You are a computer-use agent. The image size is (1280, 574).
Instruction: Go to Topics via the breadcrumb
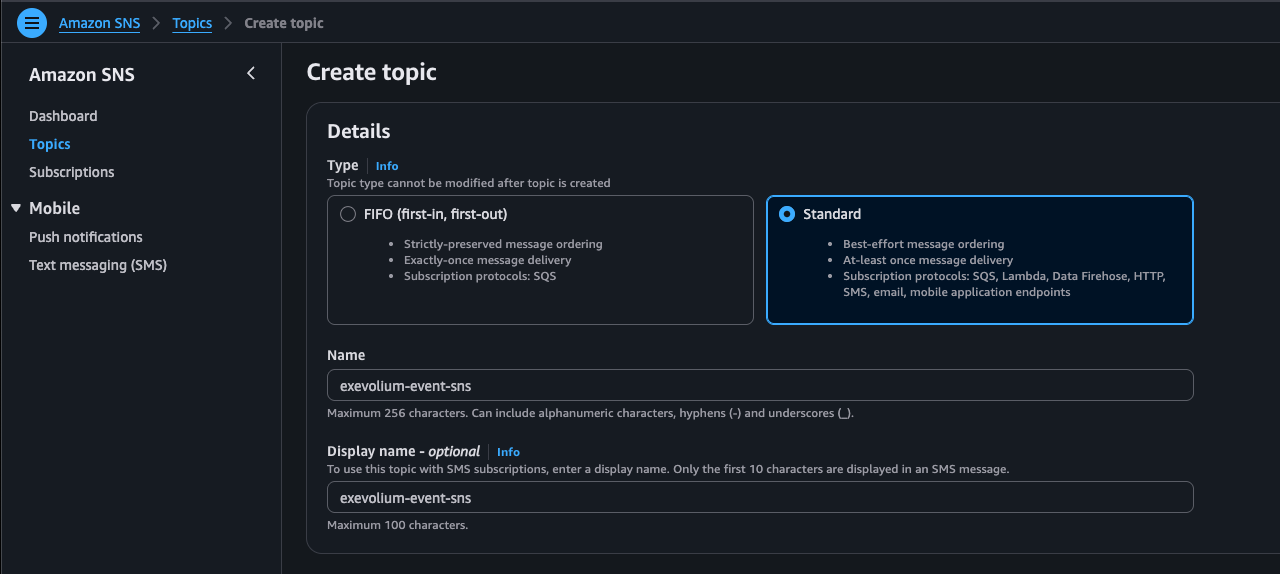point(192,23)
